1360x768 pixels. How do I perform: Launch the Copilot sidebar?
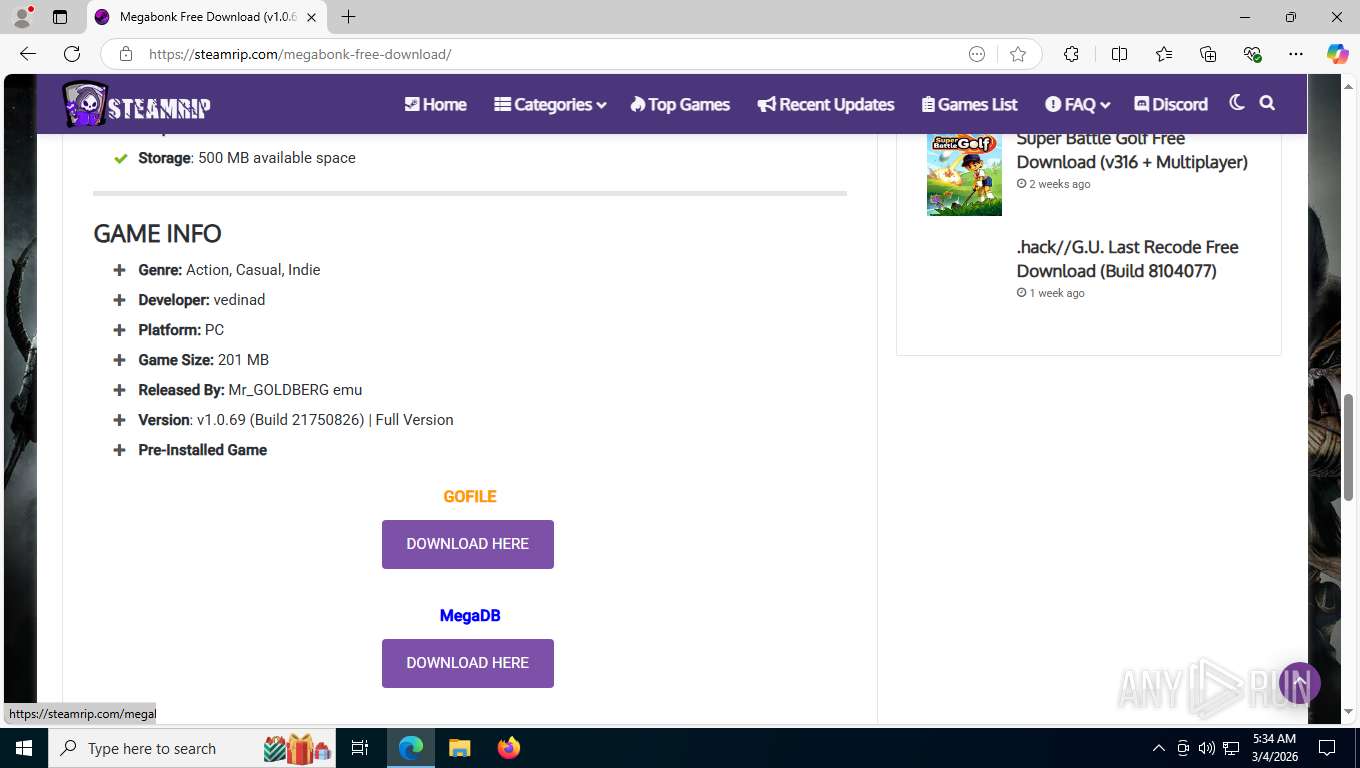(1337, 54)
